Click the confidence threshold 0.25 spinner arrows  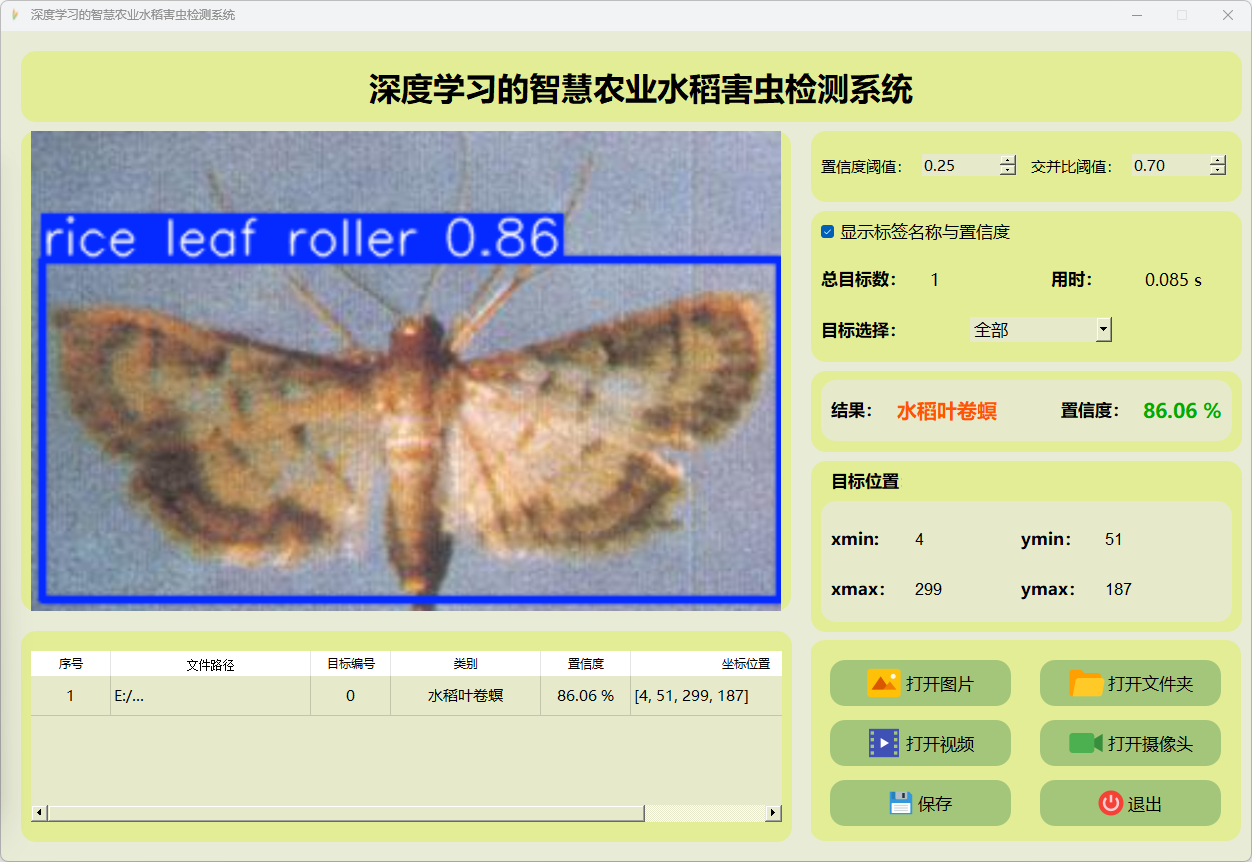tap(1007, 166)
